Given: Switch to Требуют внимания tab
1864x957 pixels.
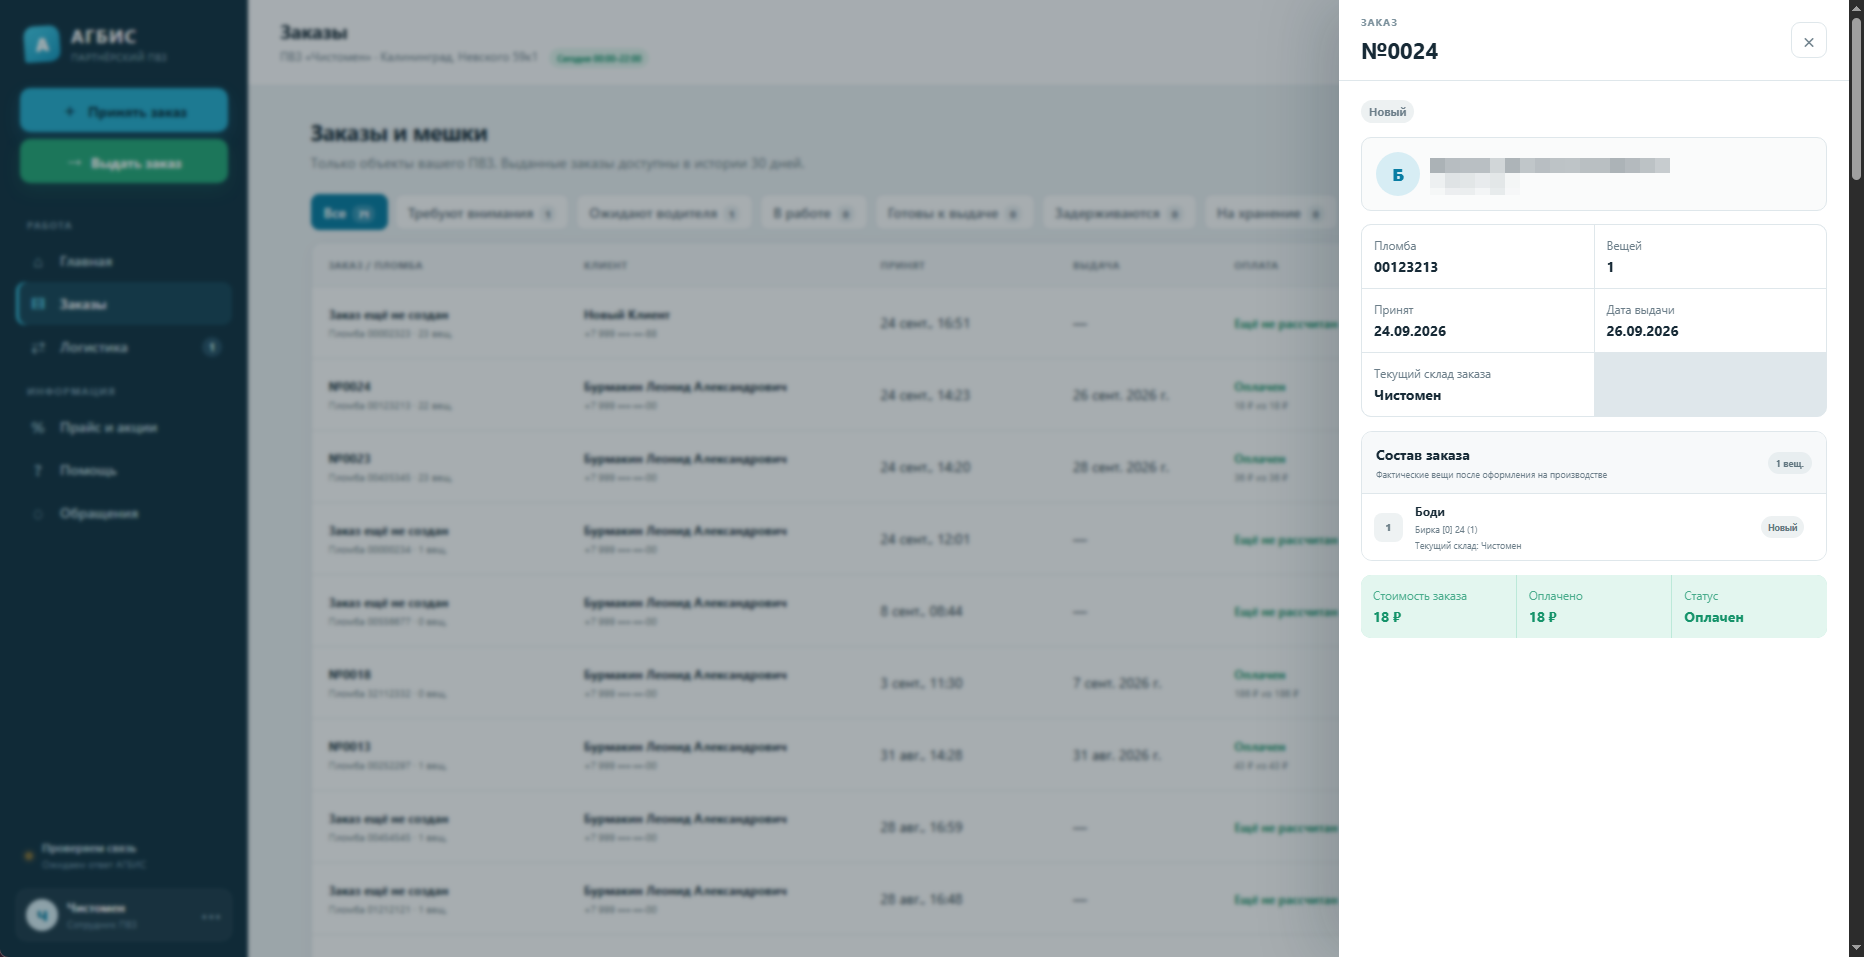Looking at the screenshot, I should [x=481, y=213].
